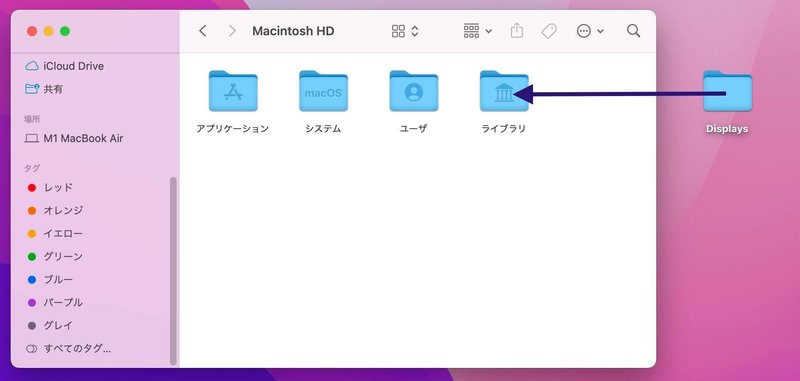Click the sidebar vertical scrollbar
This screenshot has width=800, height=381.
click(173, 271)
